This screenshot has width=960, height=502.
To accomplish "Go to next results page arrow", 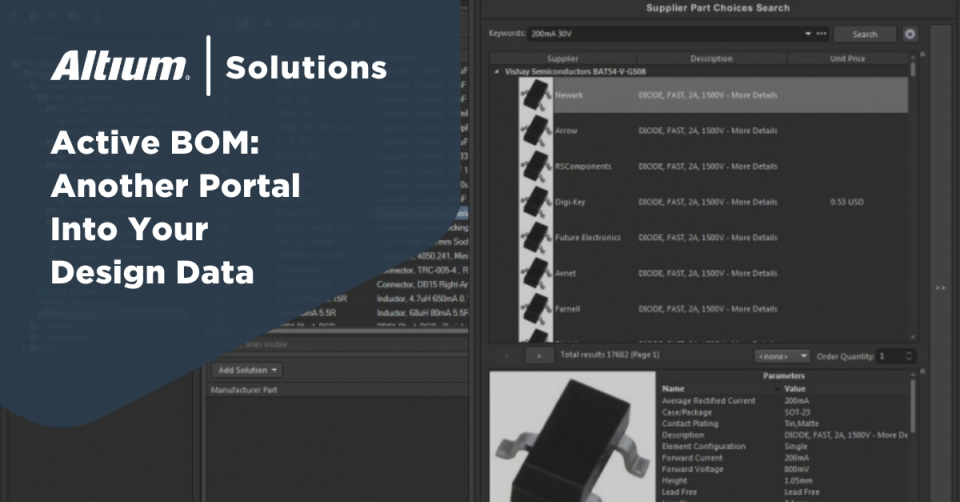I will point(540,356).
